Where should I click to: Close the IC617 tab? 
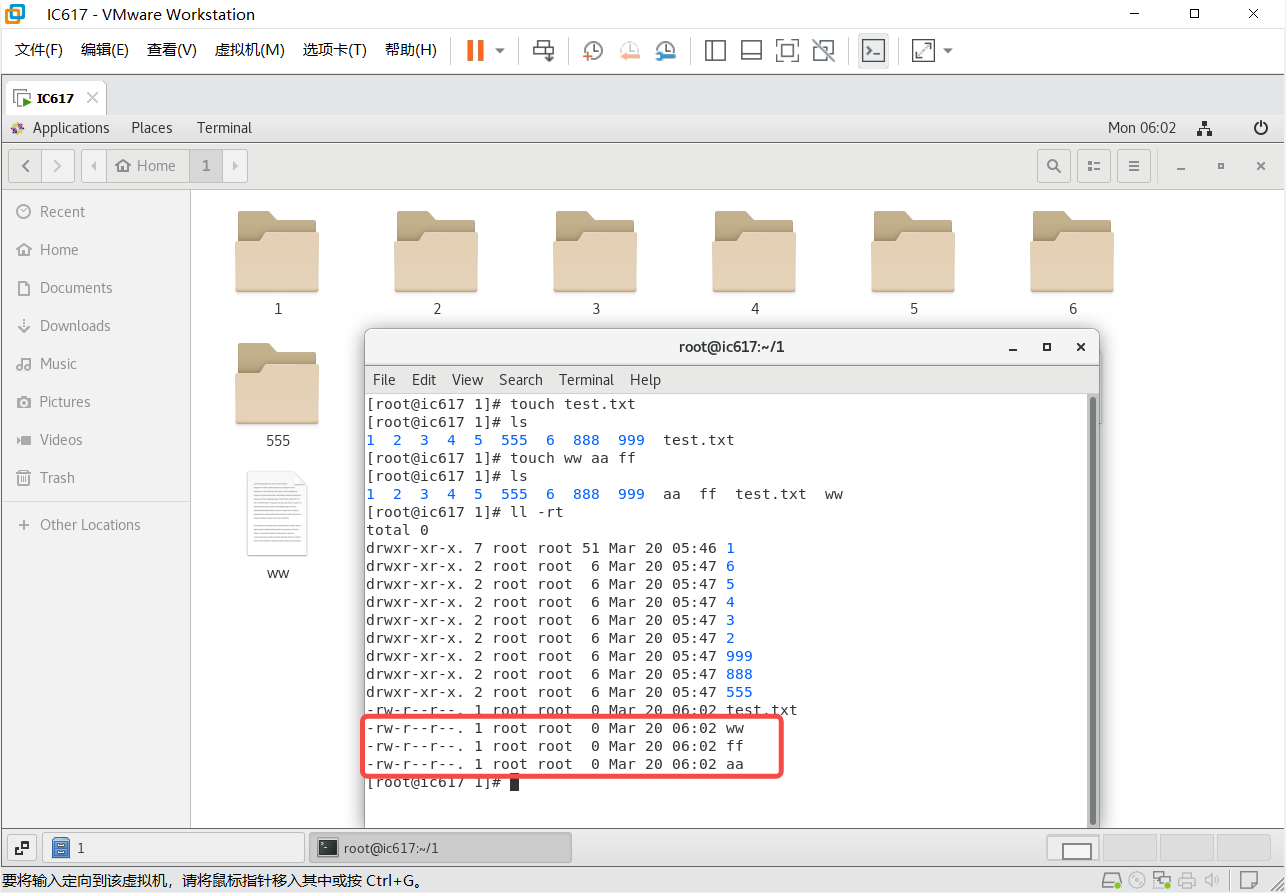pos(92,98)
